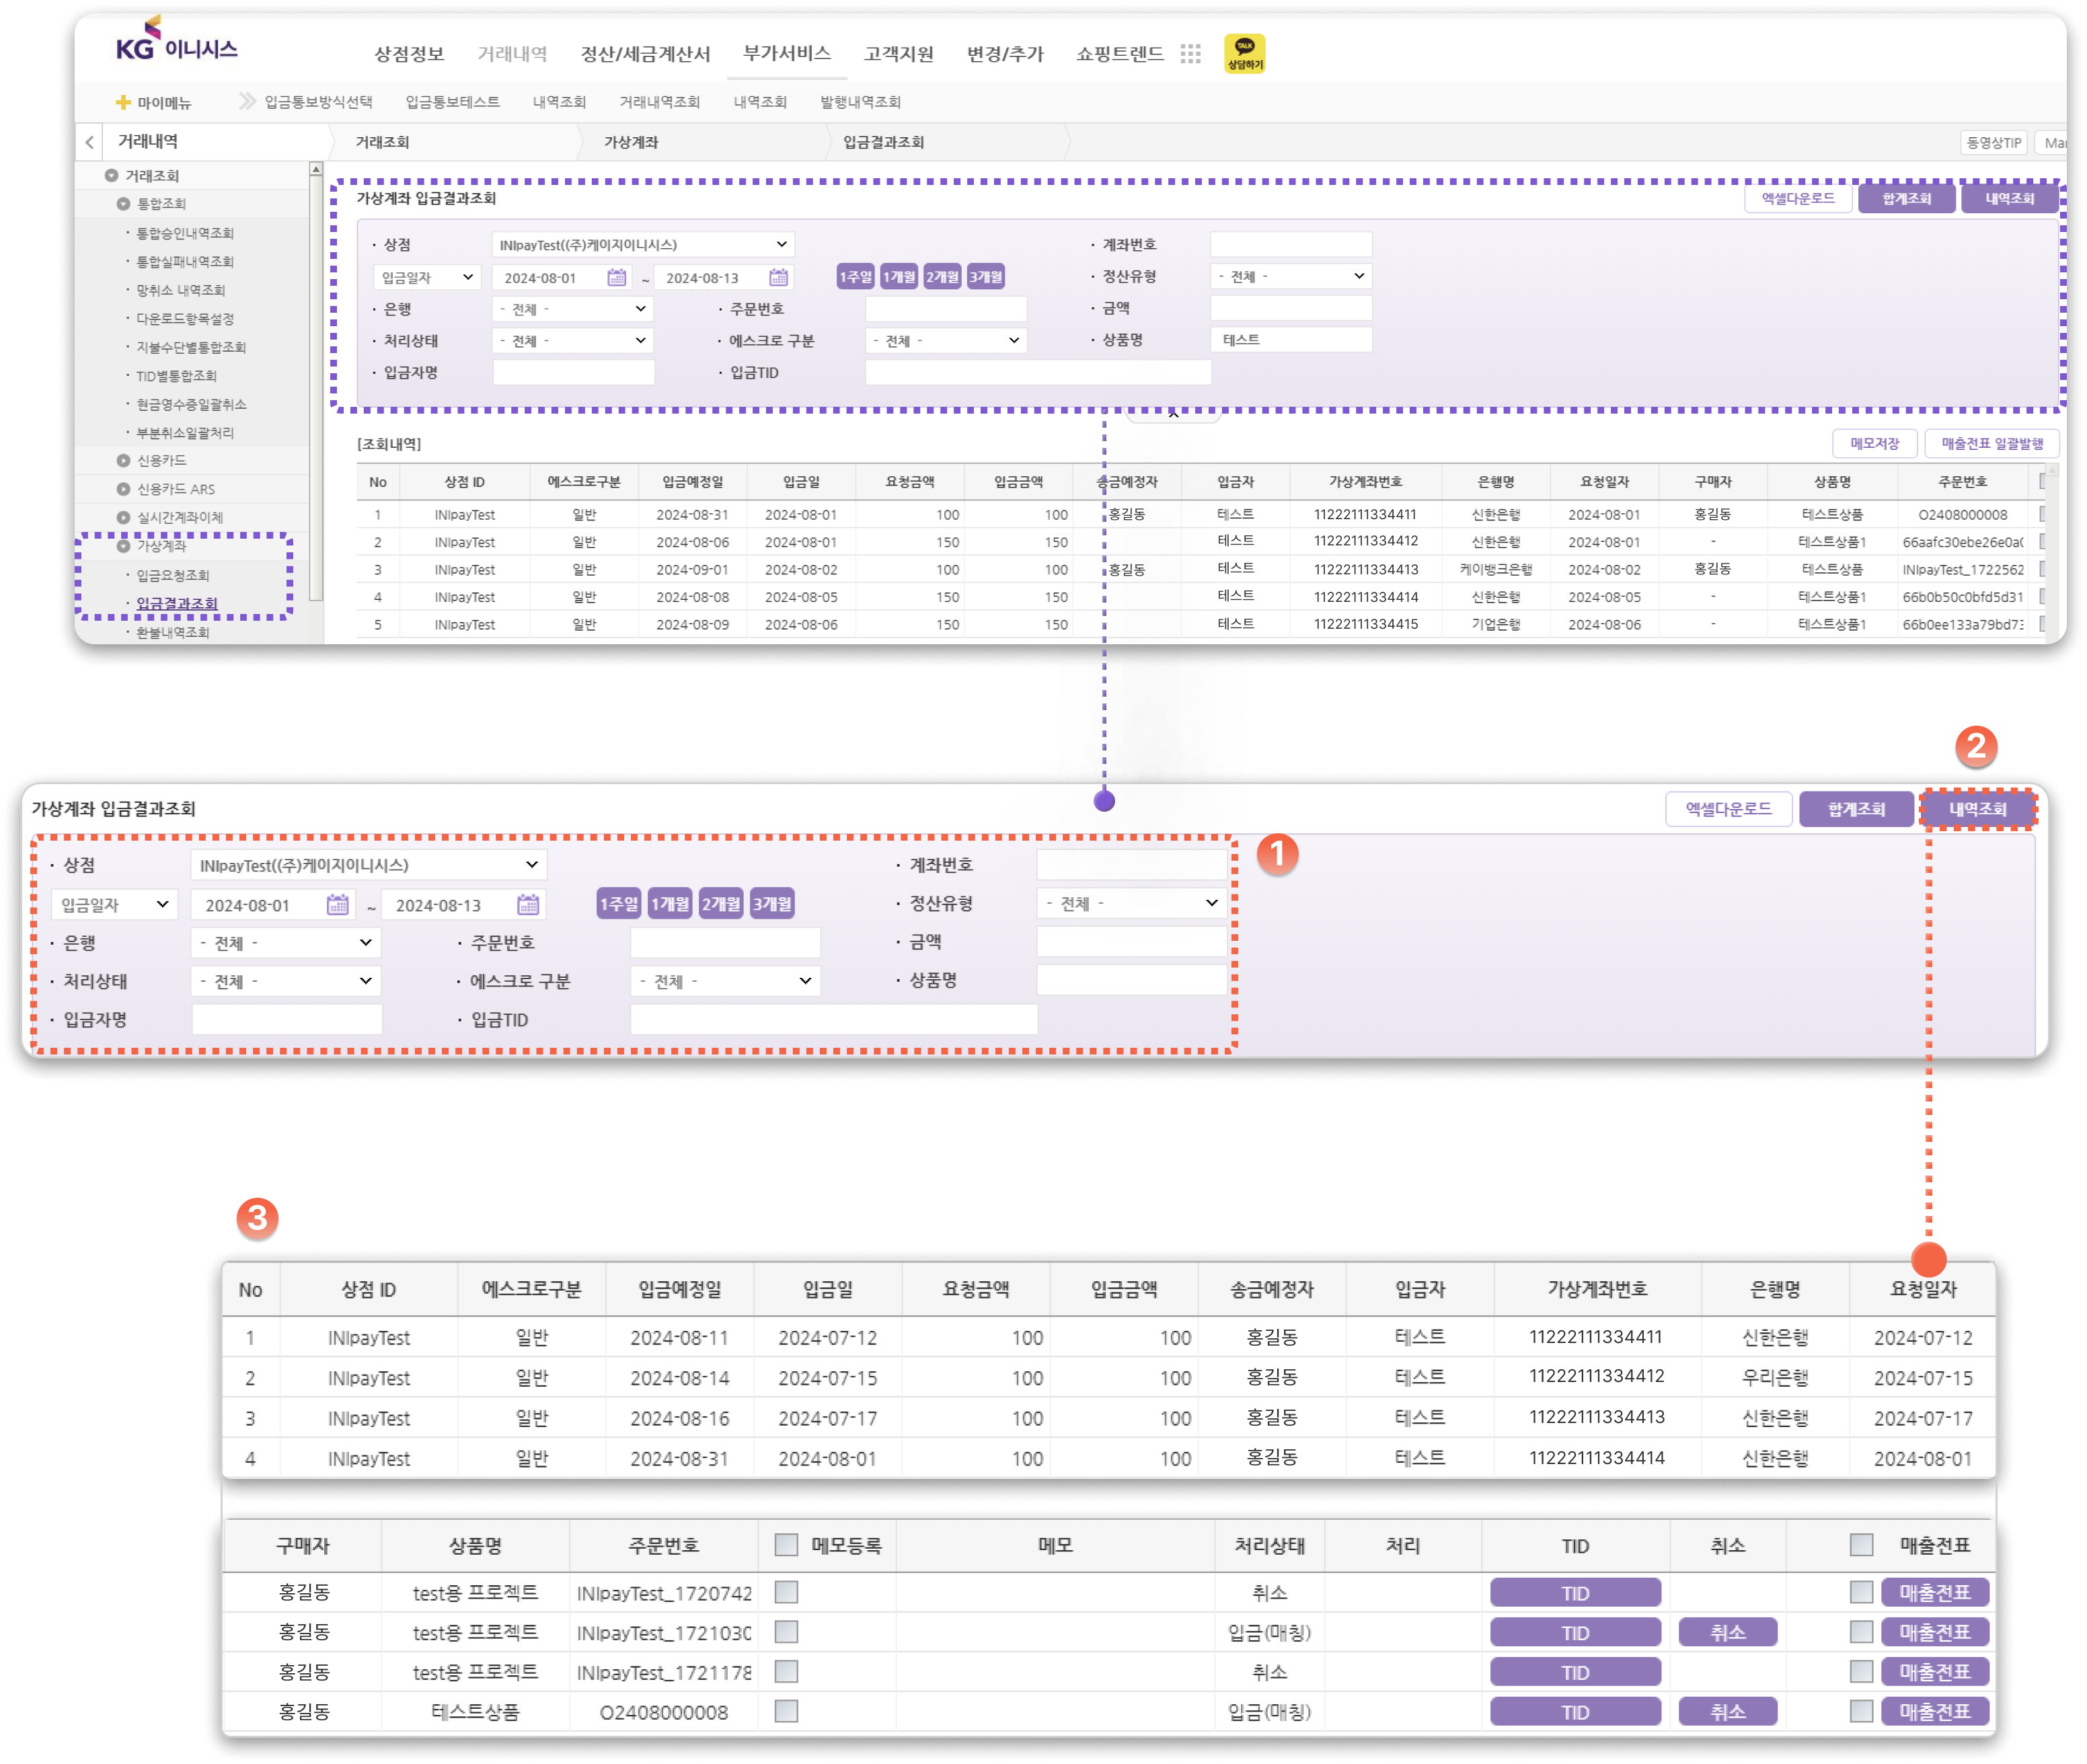Check the 메모등록 header checkbox
Image resolution: width=2087 pixels, height=1764 pixels.
point(786,1544)
